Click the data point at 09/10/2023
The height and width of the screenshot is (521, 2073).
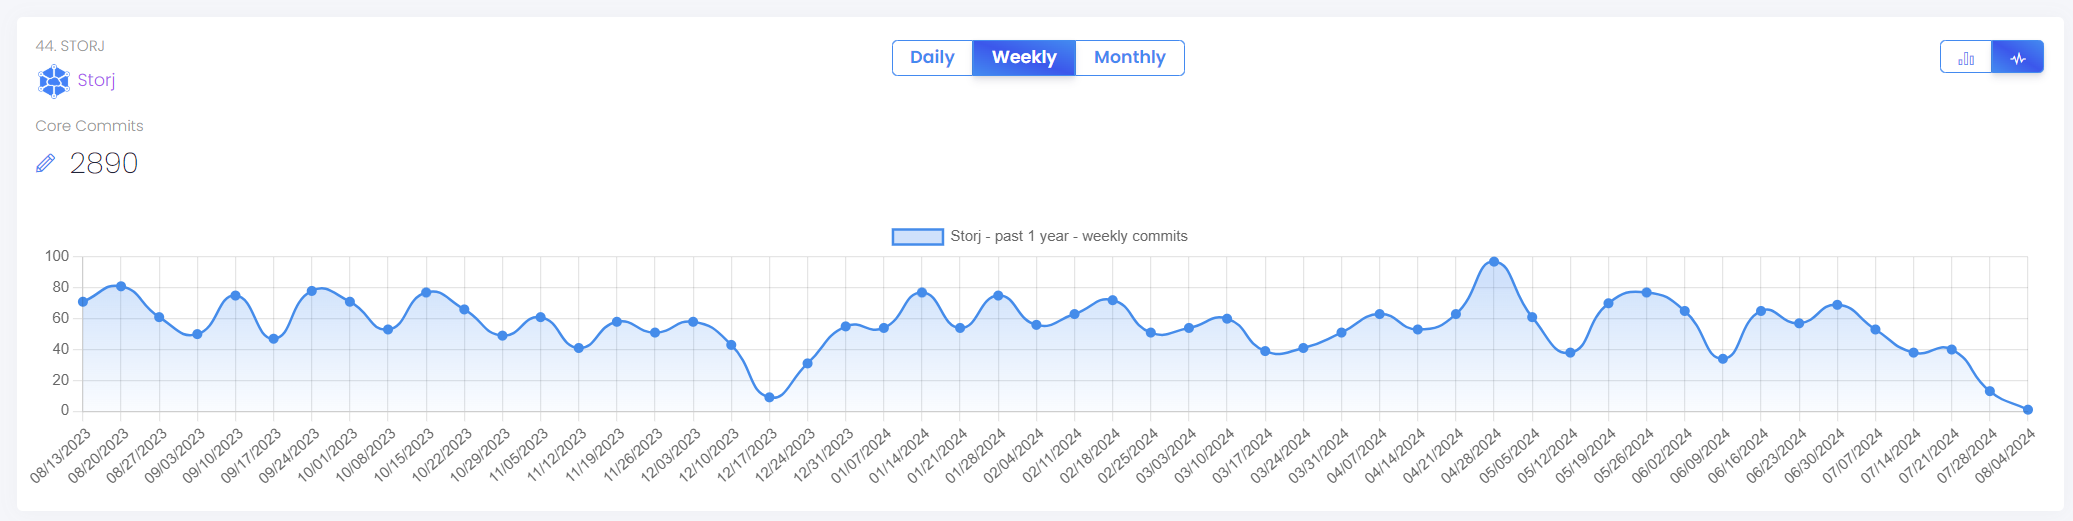pyautogui.click(x=236, y=296)
